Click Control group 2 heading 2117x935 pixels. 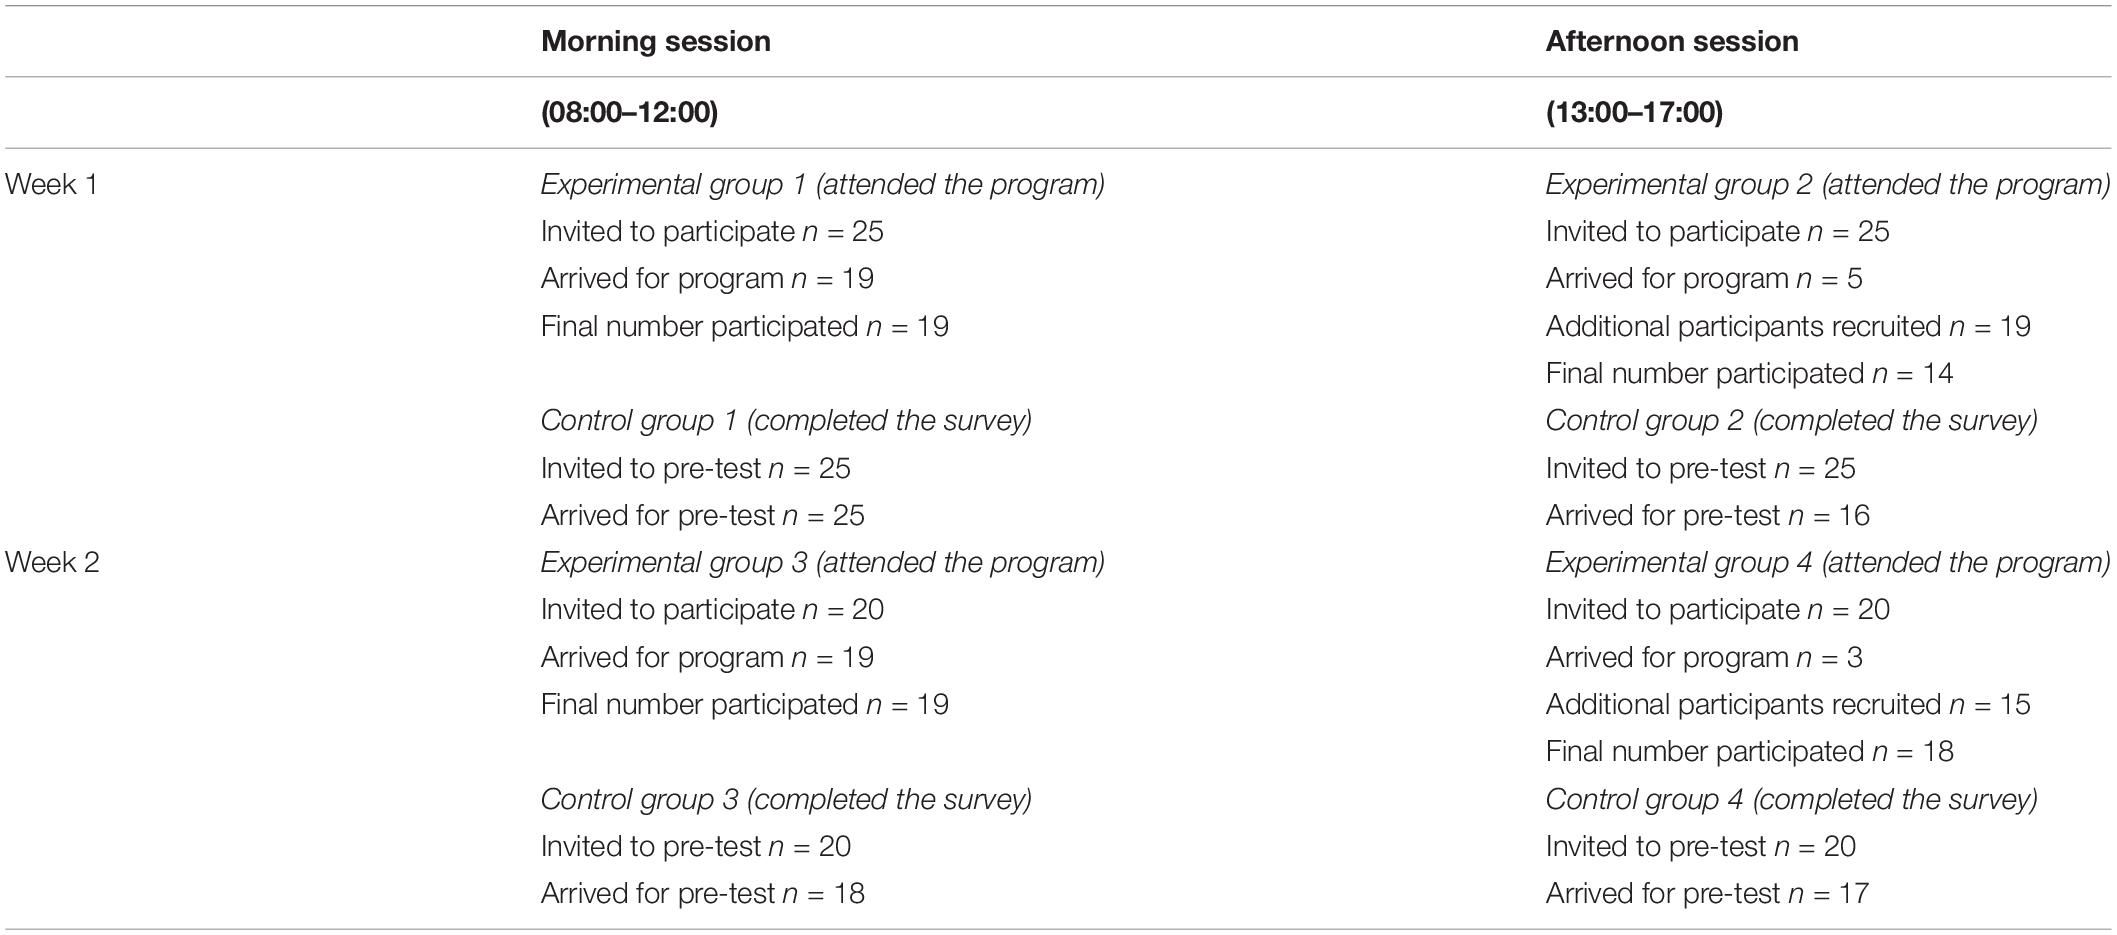[x=1792, y=421]
